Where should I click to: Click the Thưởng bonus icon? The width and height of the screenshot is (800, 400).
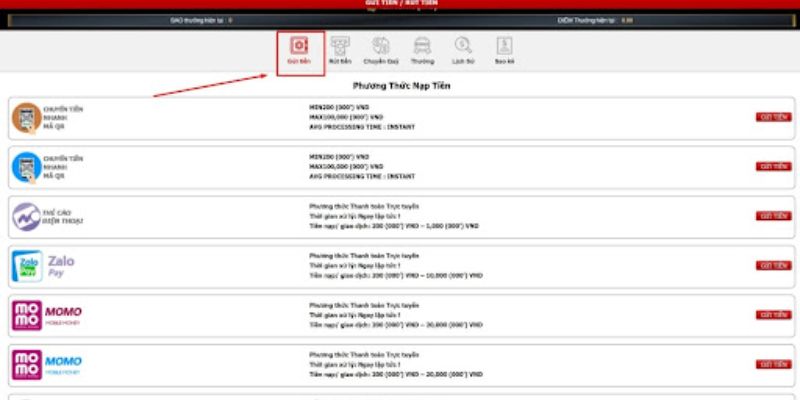click(x=422, y=46)
